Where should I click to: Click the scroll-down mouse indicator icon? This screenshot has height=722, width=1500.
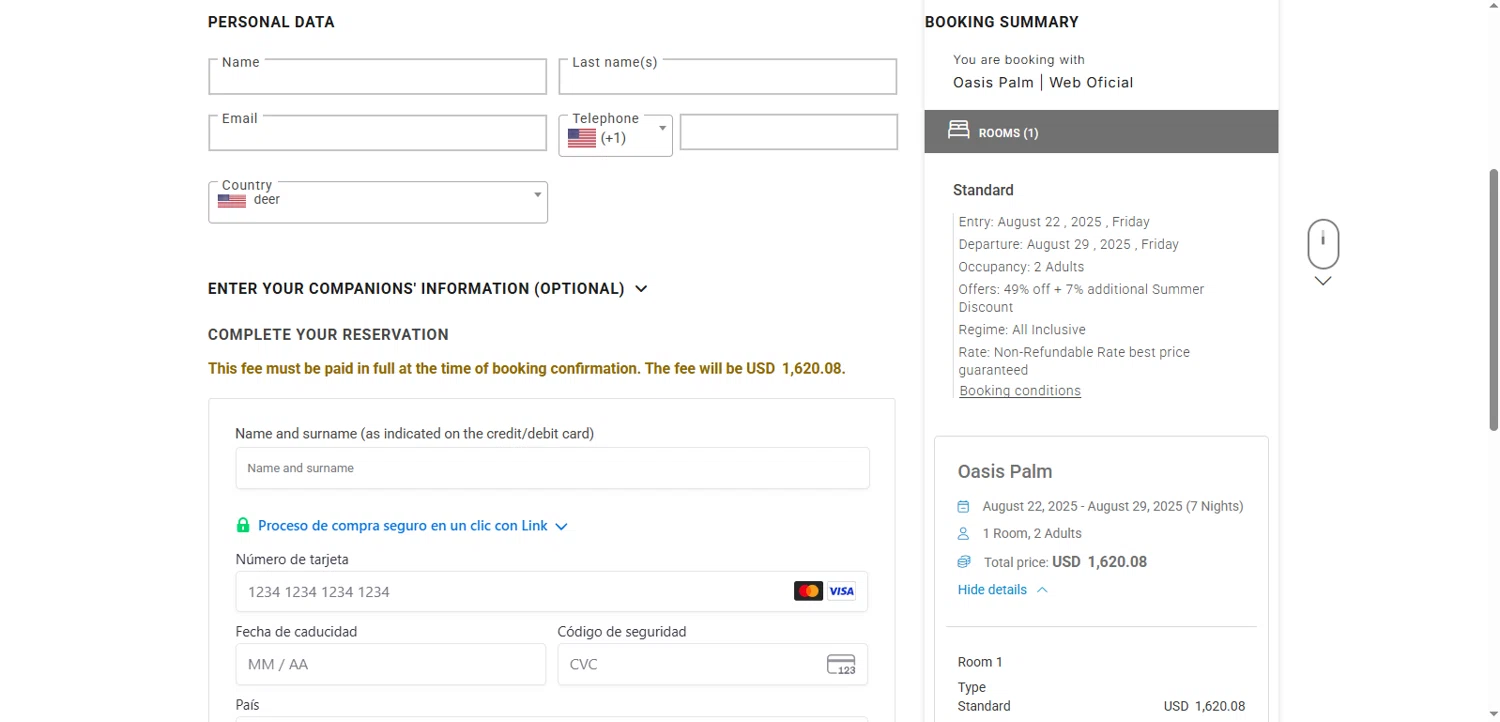point(1323,244)
